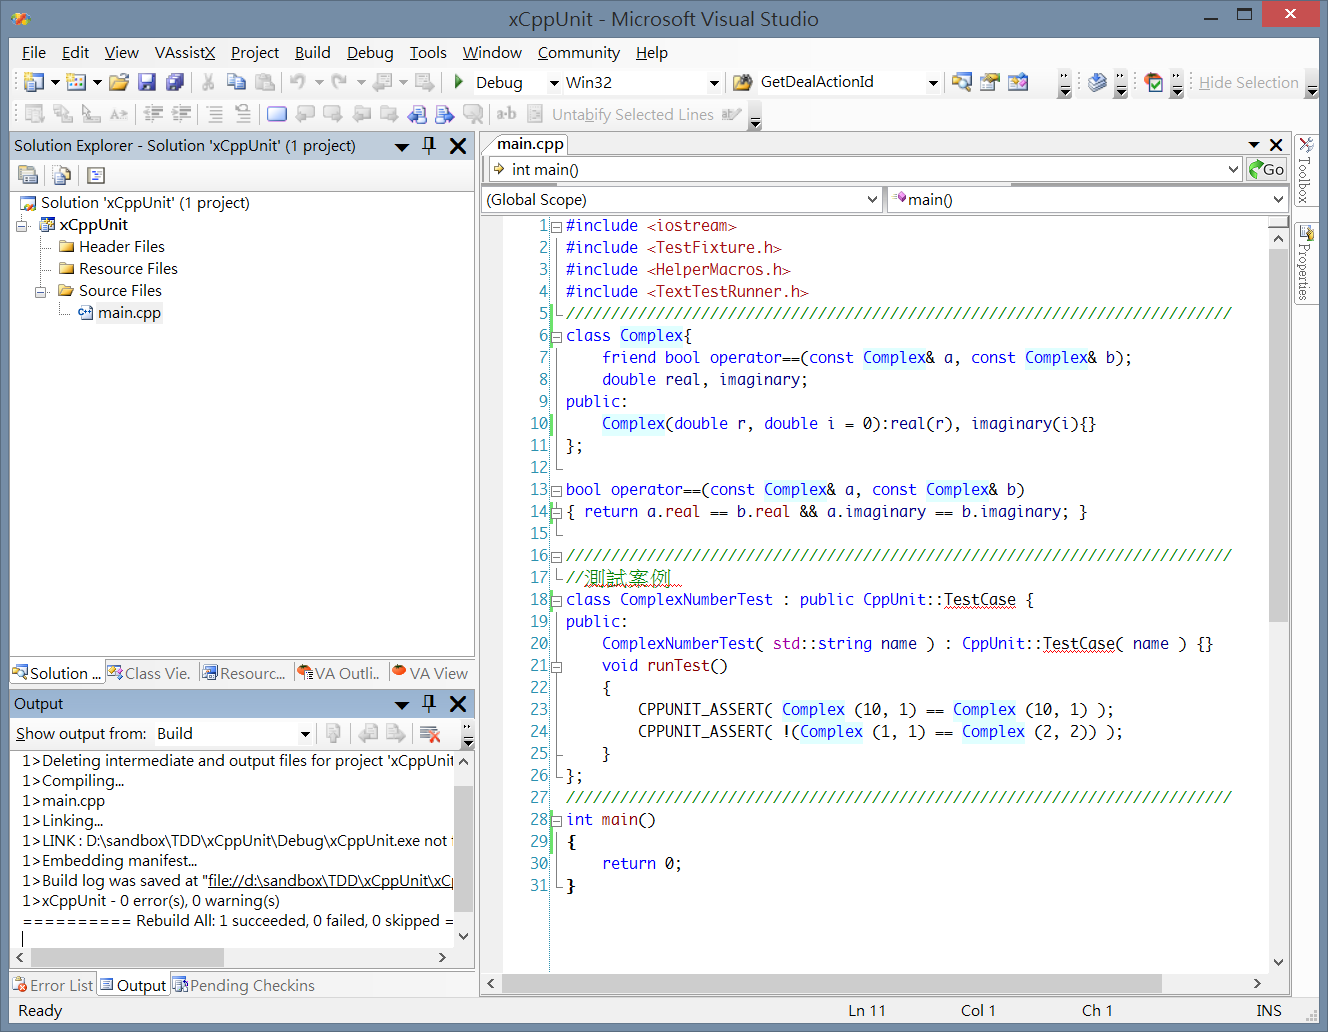The height and width of the screenshot is (1032, 1328).
Task: Toggle auto-hide pin on Solution Explorer
Action: point(429,146)
